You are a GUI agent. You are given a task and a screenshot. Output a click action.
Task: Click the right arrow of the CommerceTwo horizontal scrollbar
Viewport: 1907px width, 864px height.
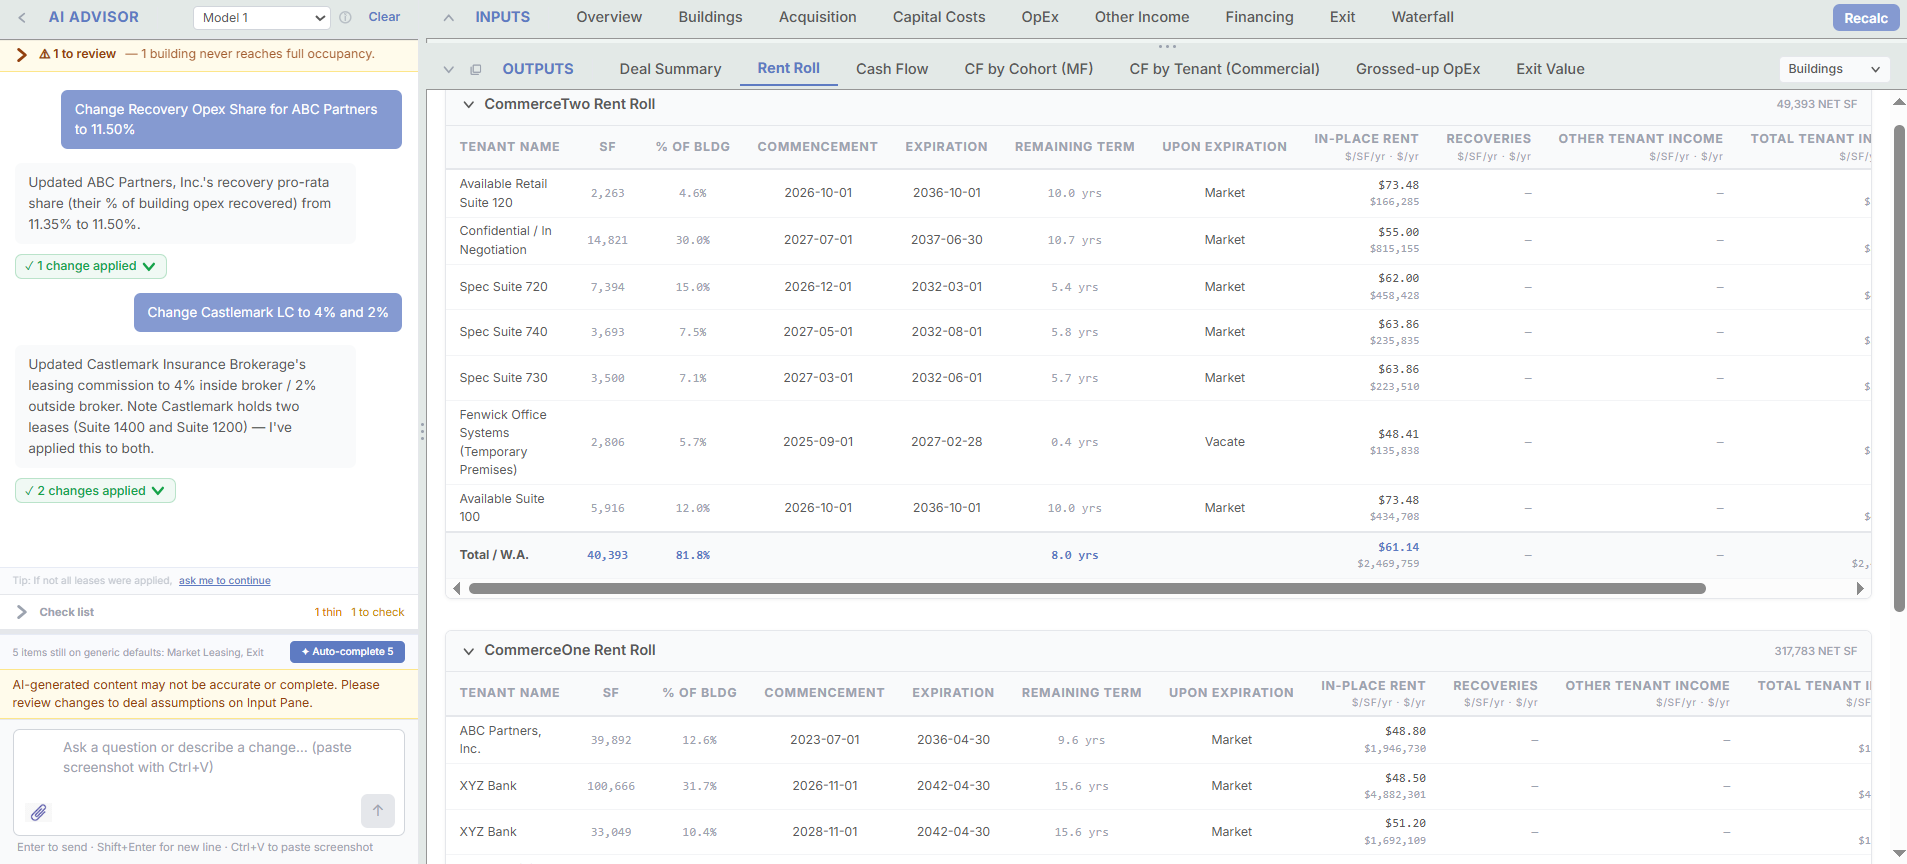pyautogui.click(x=1860, y=588)
